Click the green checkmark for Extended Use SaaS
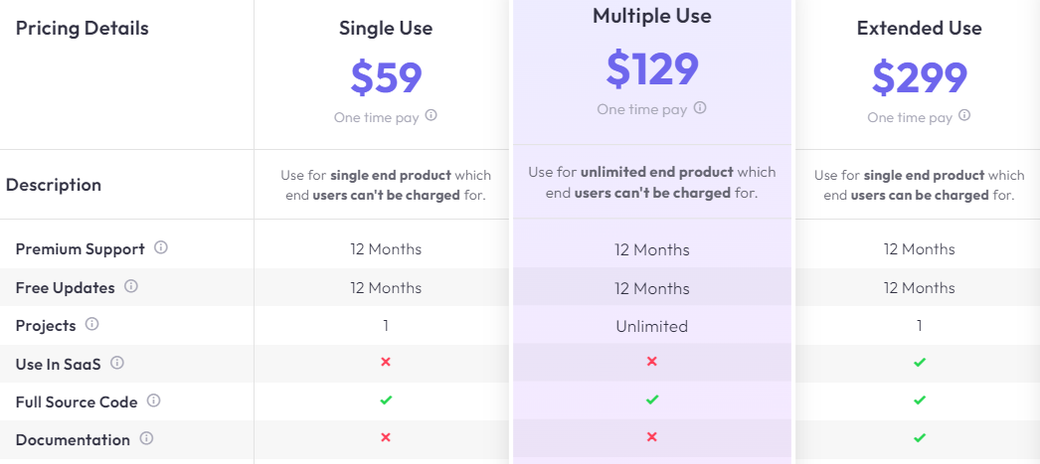This screenshot has width=1040, height=464. coord(919,362)
